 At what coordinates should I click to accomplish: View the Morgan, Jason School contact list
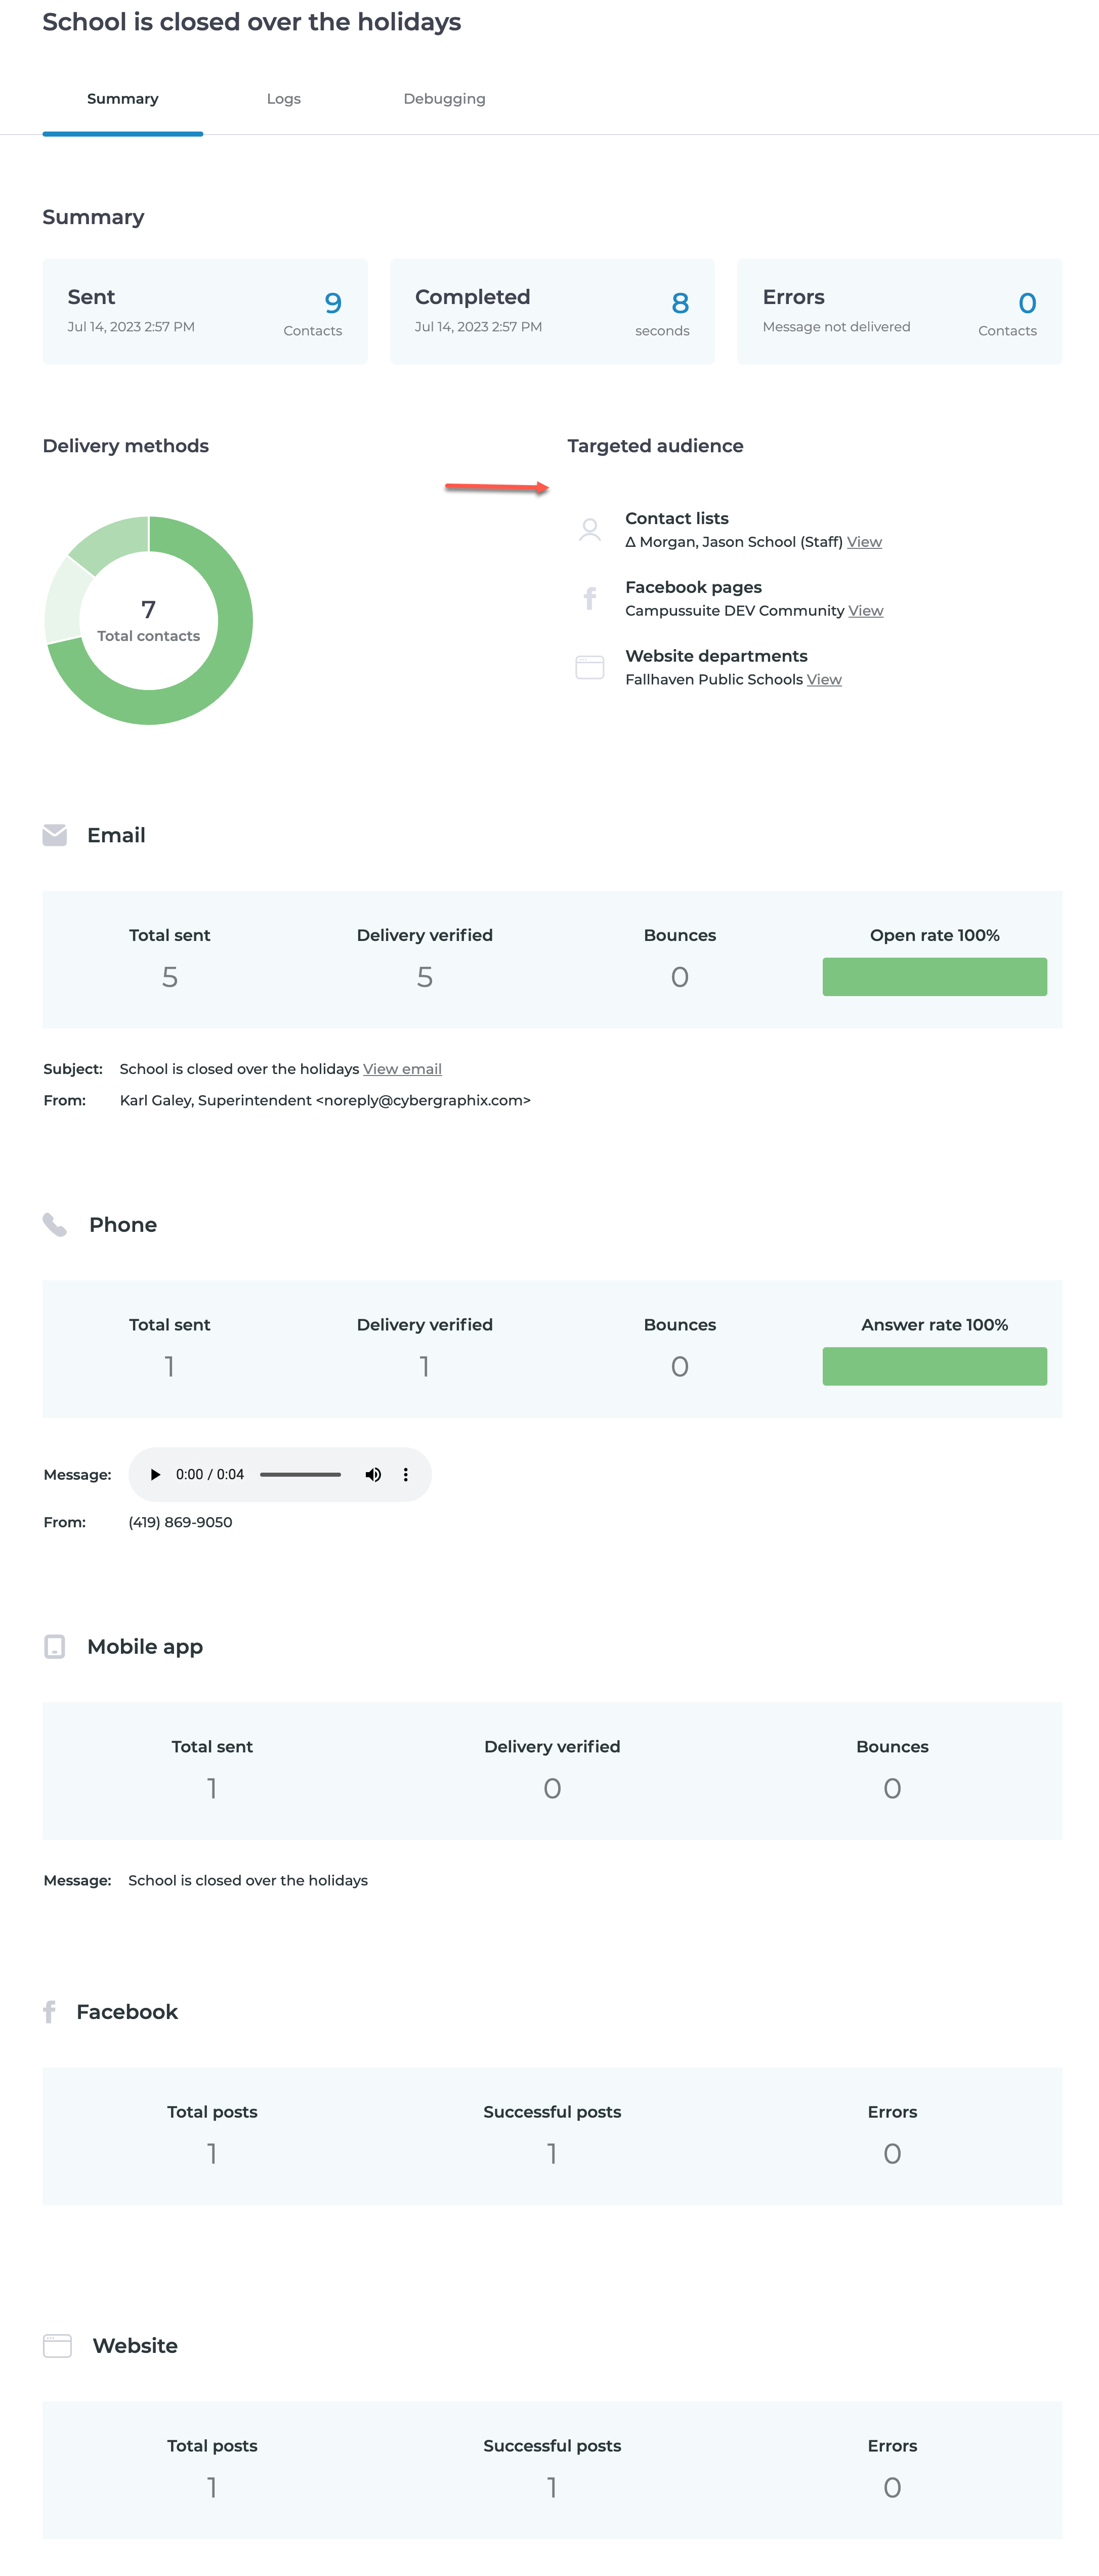[x=864, y=542]
